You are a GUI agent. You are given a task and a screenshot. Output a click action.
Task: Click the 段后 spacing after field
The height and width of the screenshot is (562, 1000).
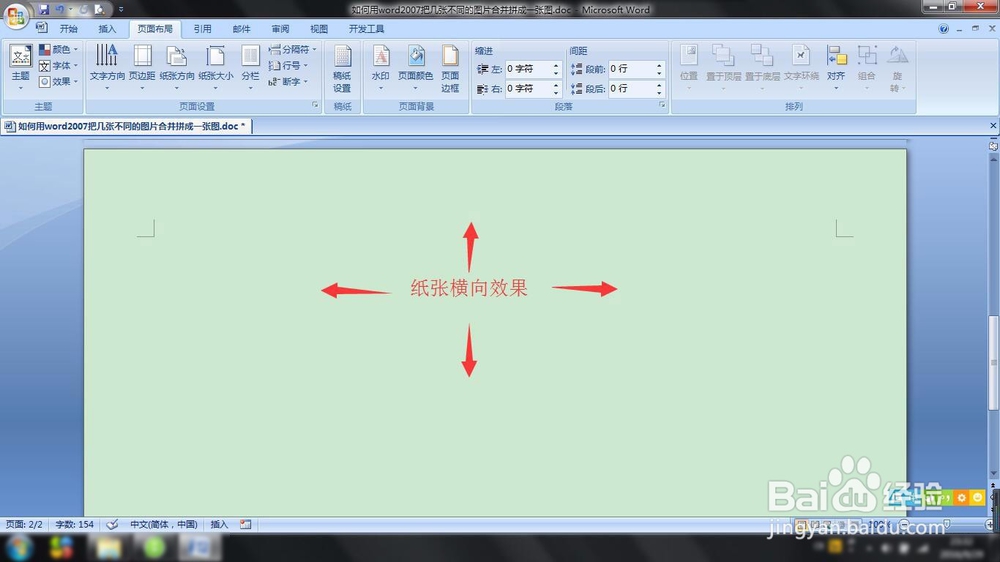pyautogui.click(x=631, y=89)
